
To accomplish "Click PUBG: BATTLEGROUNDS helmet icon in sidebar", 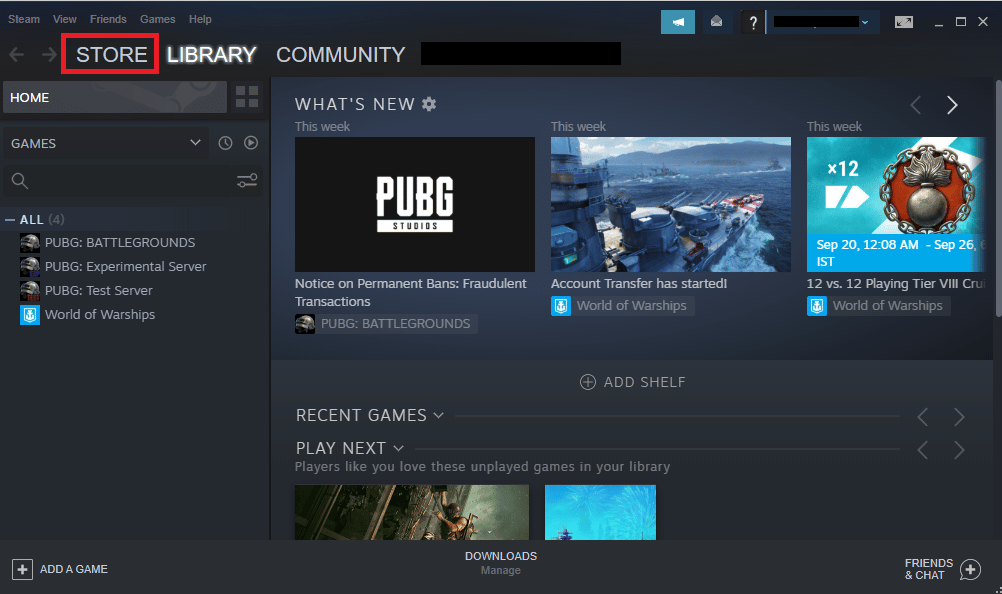I will 30,243.
